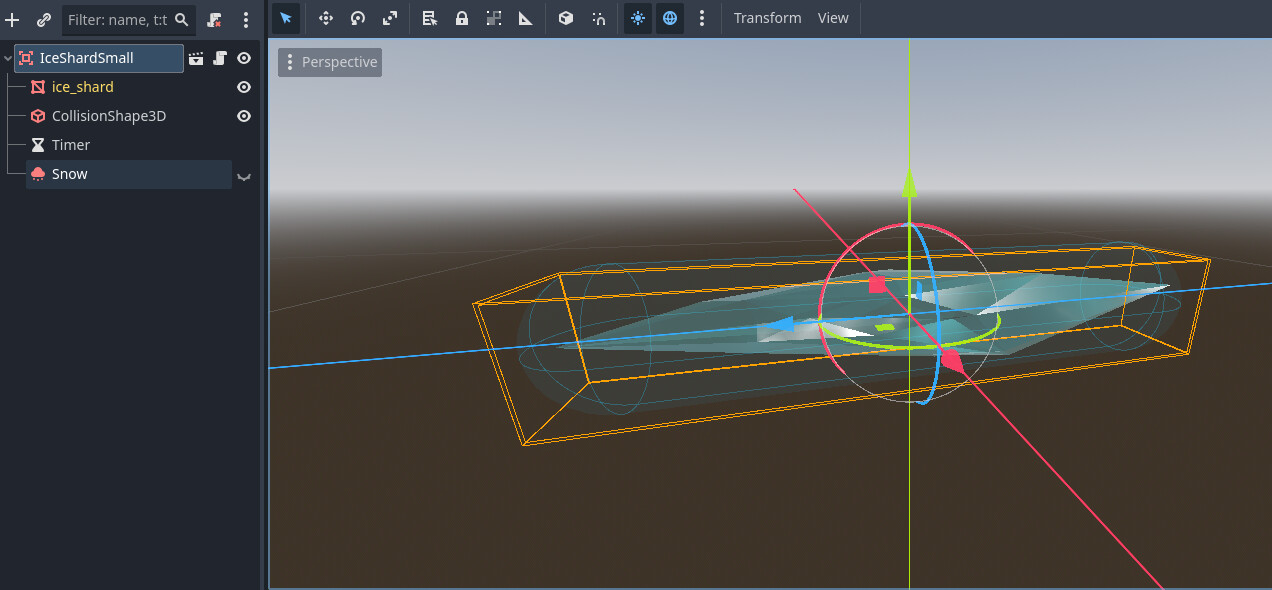The image size is (1272, 590).
Task: Open the View menu
Action: 833,18
